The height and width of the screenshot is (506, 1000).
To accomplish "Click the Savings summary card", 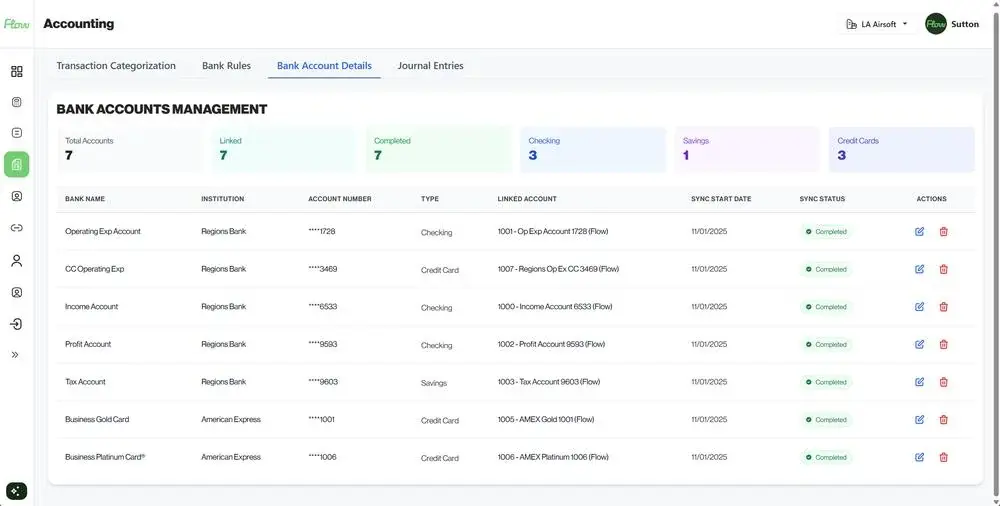I will click(x=747, y=149).
